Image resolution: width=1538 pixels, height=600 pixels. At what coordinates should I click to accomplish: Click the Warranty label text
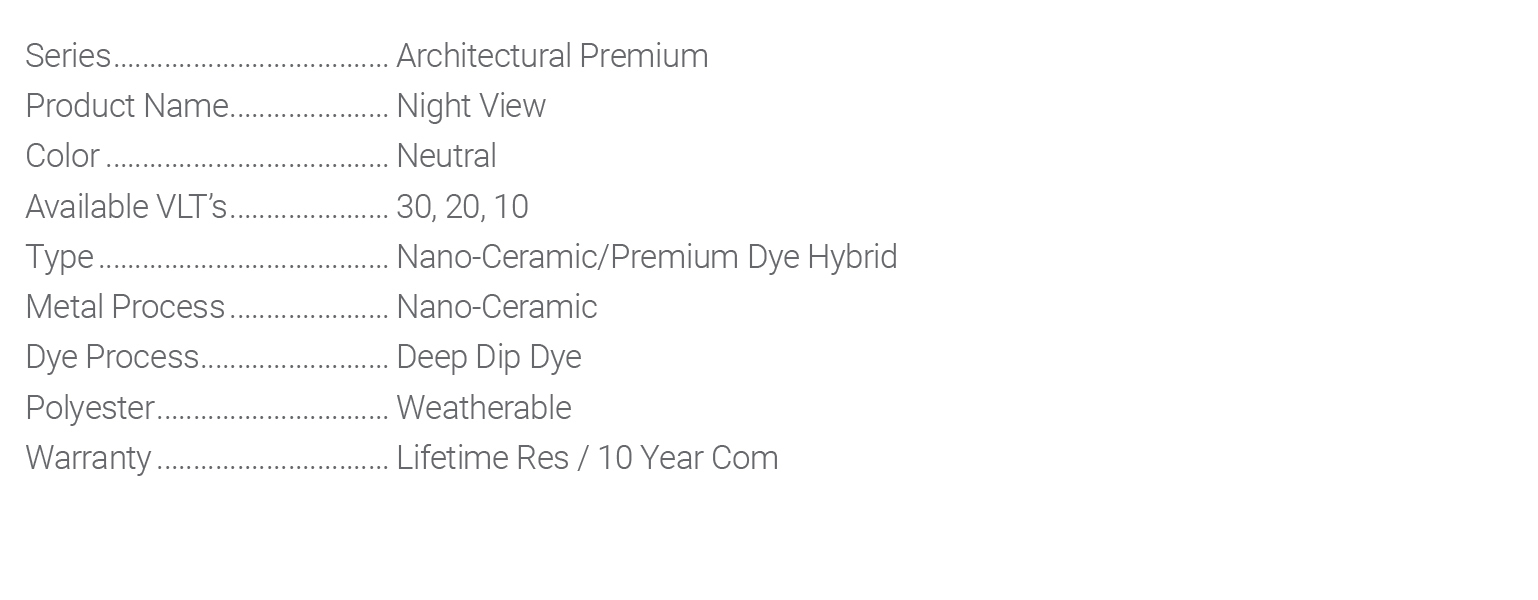coord(88,459)
